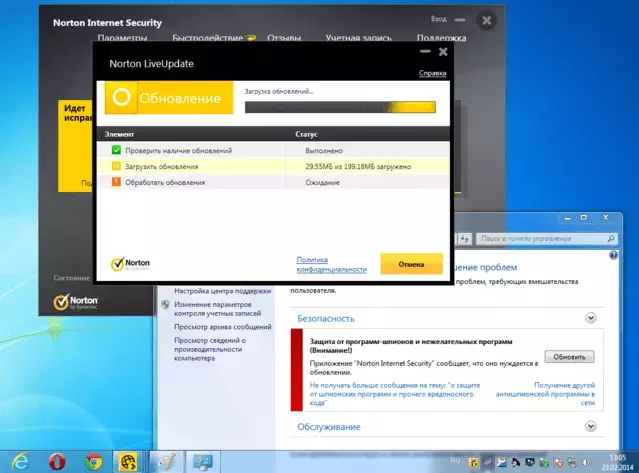Launch Opera from the taskbar
The image size is (639, 473).
point(57,462)
